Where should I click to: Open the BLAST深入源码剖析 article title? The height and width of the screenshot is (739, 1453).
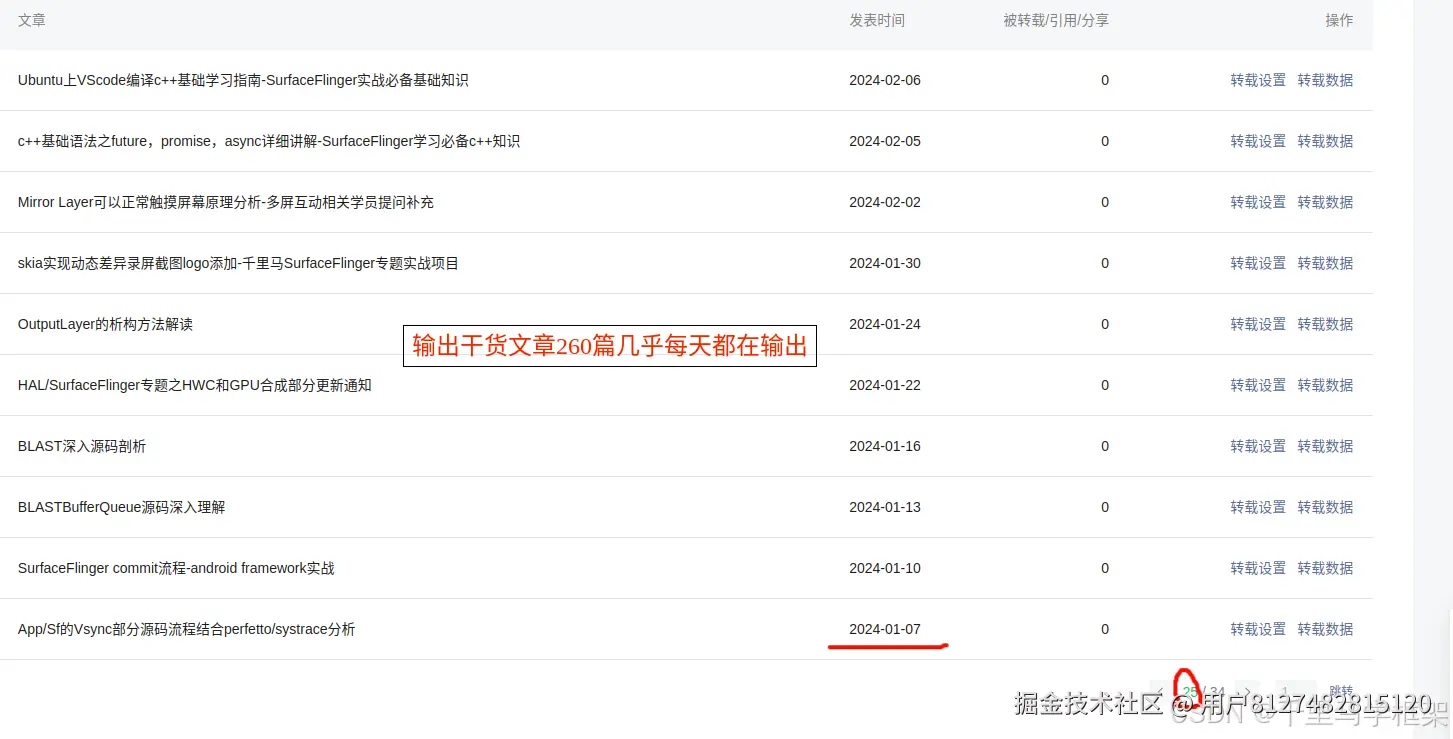(82, 446)
